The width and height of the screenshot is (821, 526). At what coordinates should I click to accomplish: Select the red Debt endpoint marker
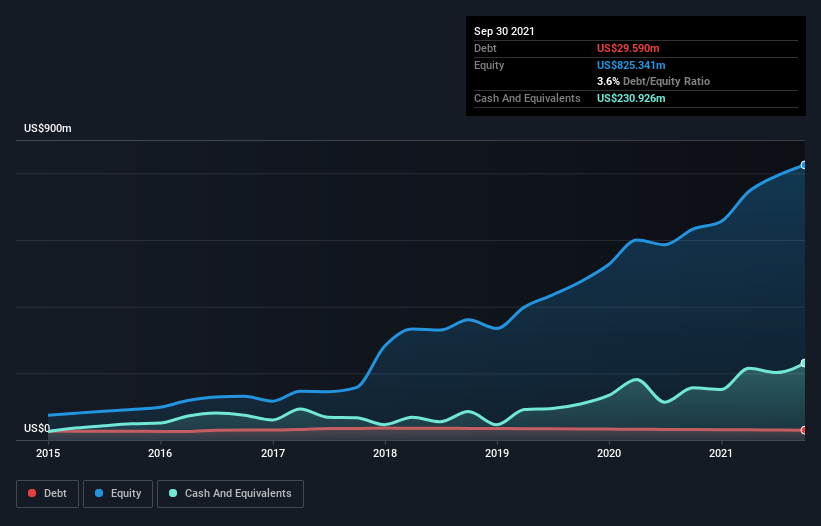(x=804, y=430)
